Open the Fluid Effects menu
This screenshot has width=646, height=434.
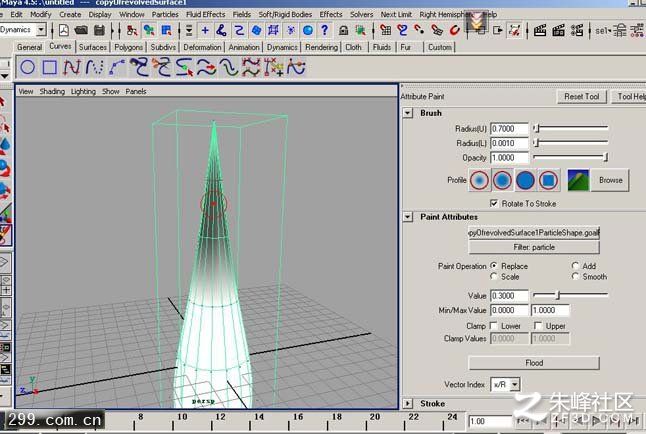click(206, 14)
